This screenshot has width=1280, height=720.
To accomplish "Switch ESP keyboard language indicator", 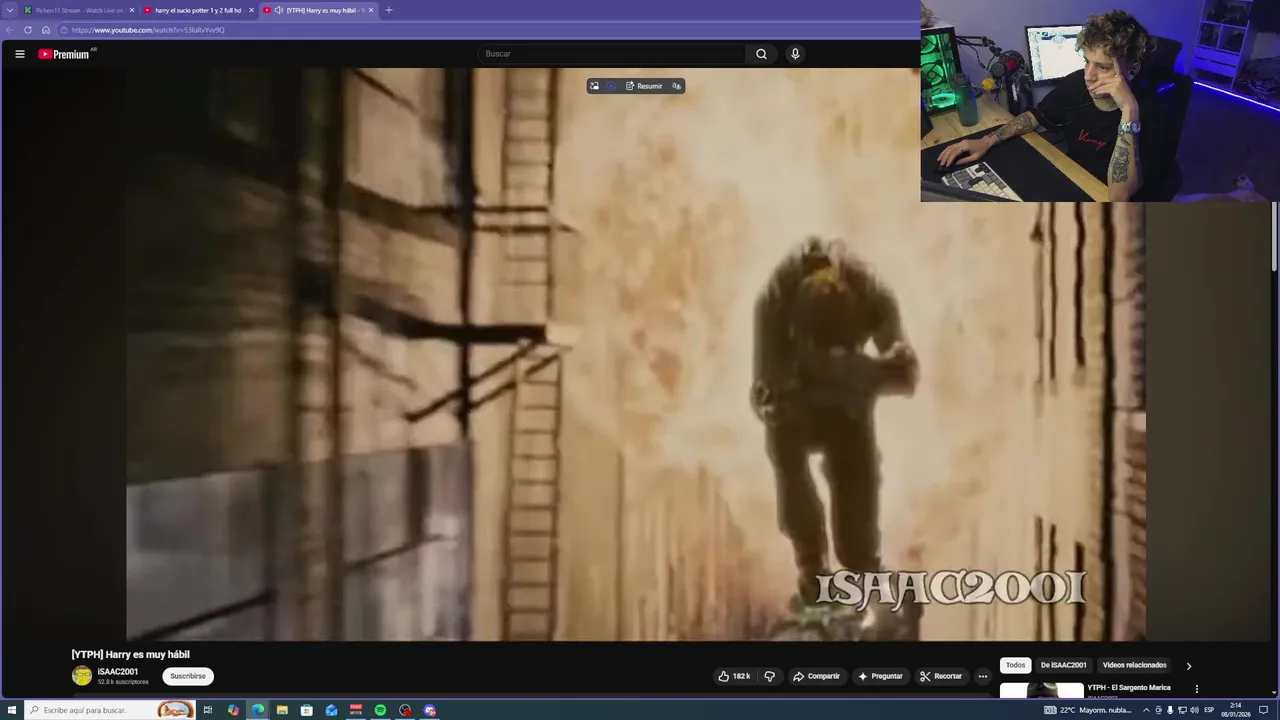I will click(x=1209, y=710).
